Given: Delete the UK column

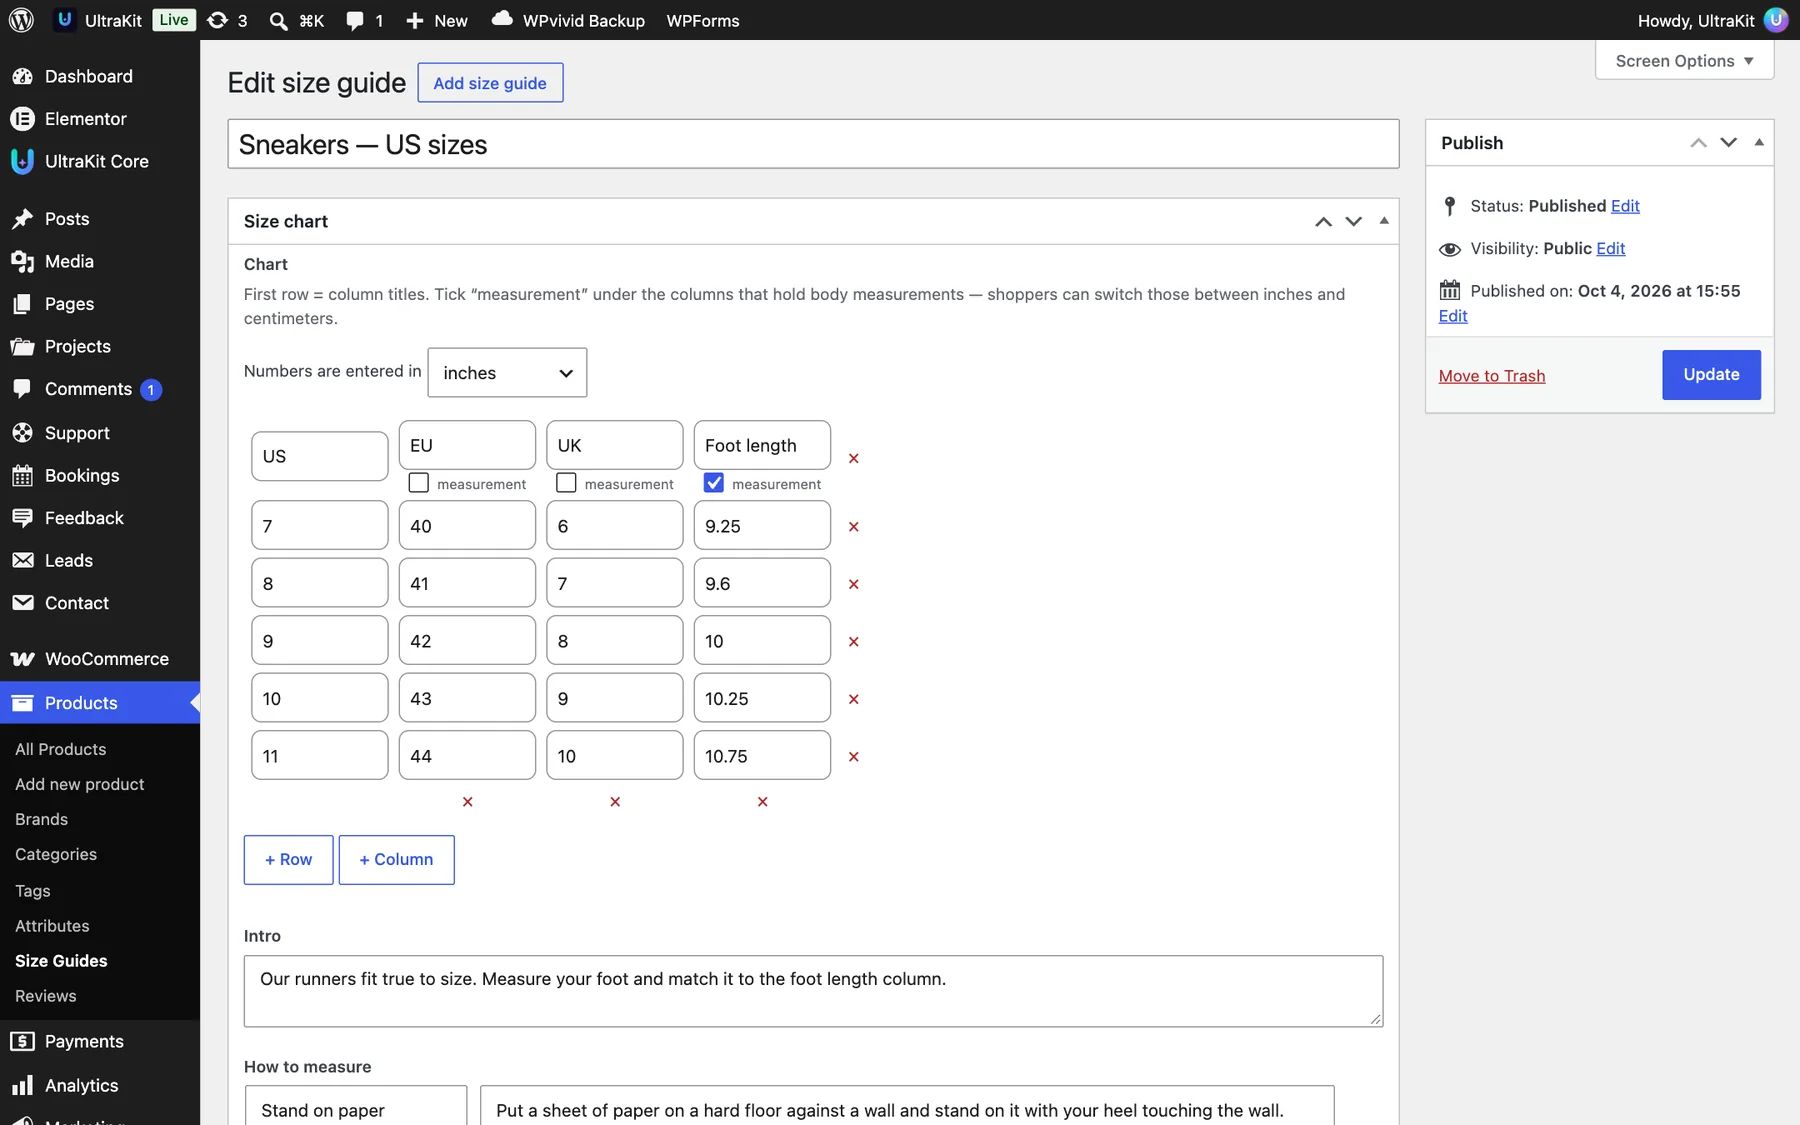Looking at the screenshot, I should click(615, 802).
